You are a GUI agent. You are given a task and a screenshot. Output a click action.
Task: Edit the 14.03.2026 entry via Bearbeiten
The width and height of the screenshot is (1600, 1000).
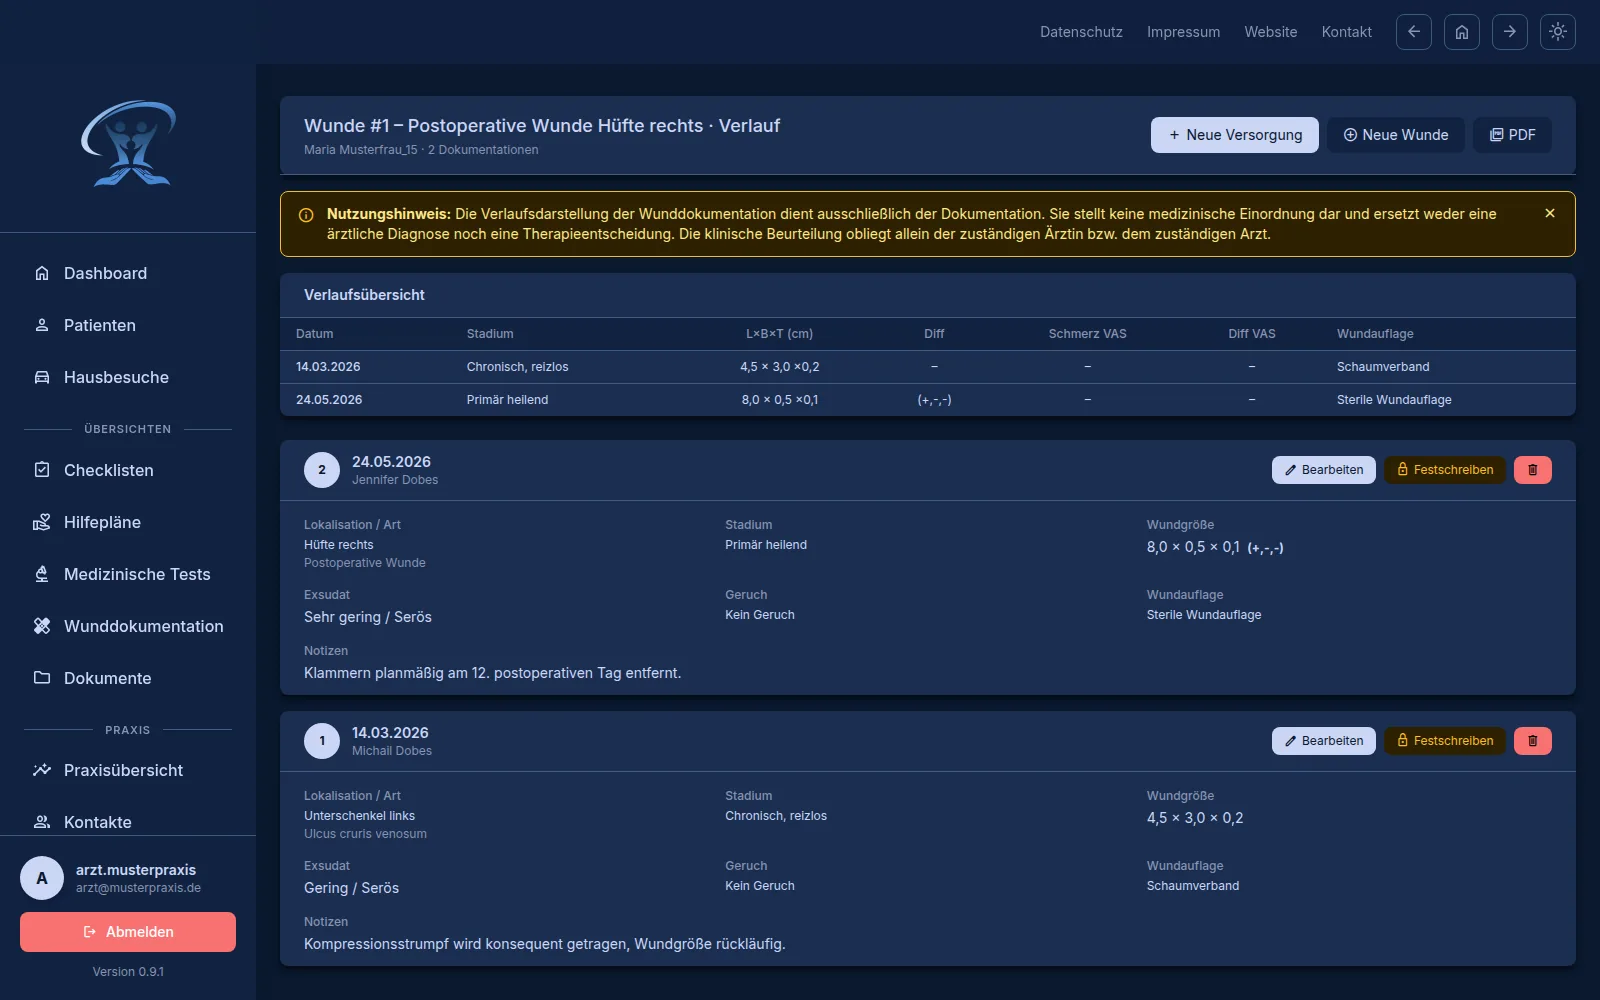[x=1324, y=741]
